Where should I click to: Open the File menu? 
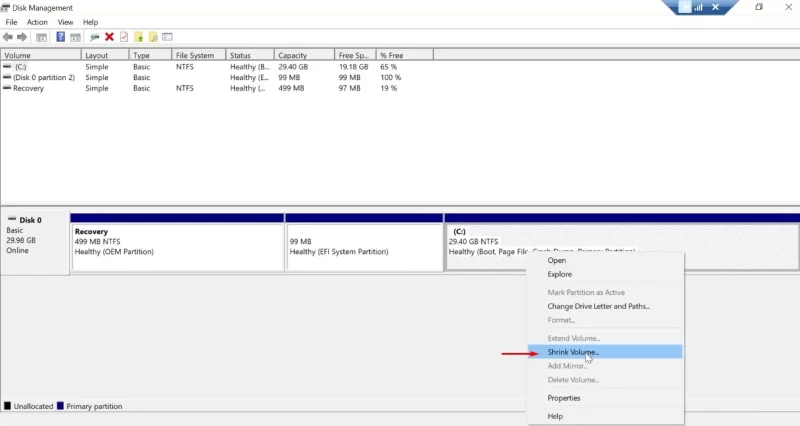tap(11, 22)
